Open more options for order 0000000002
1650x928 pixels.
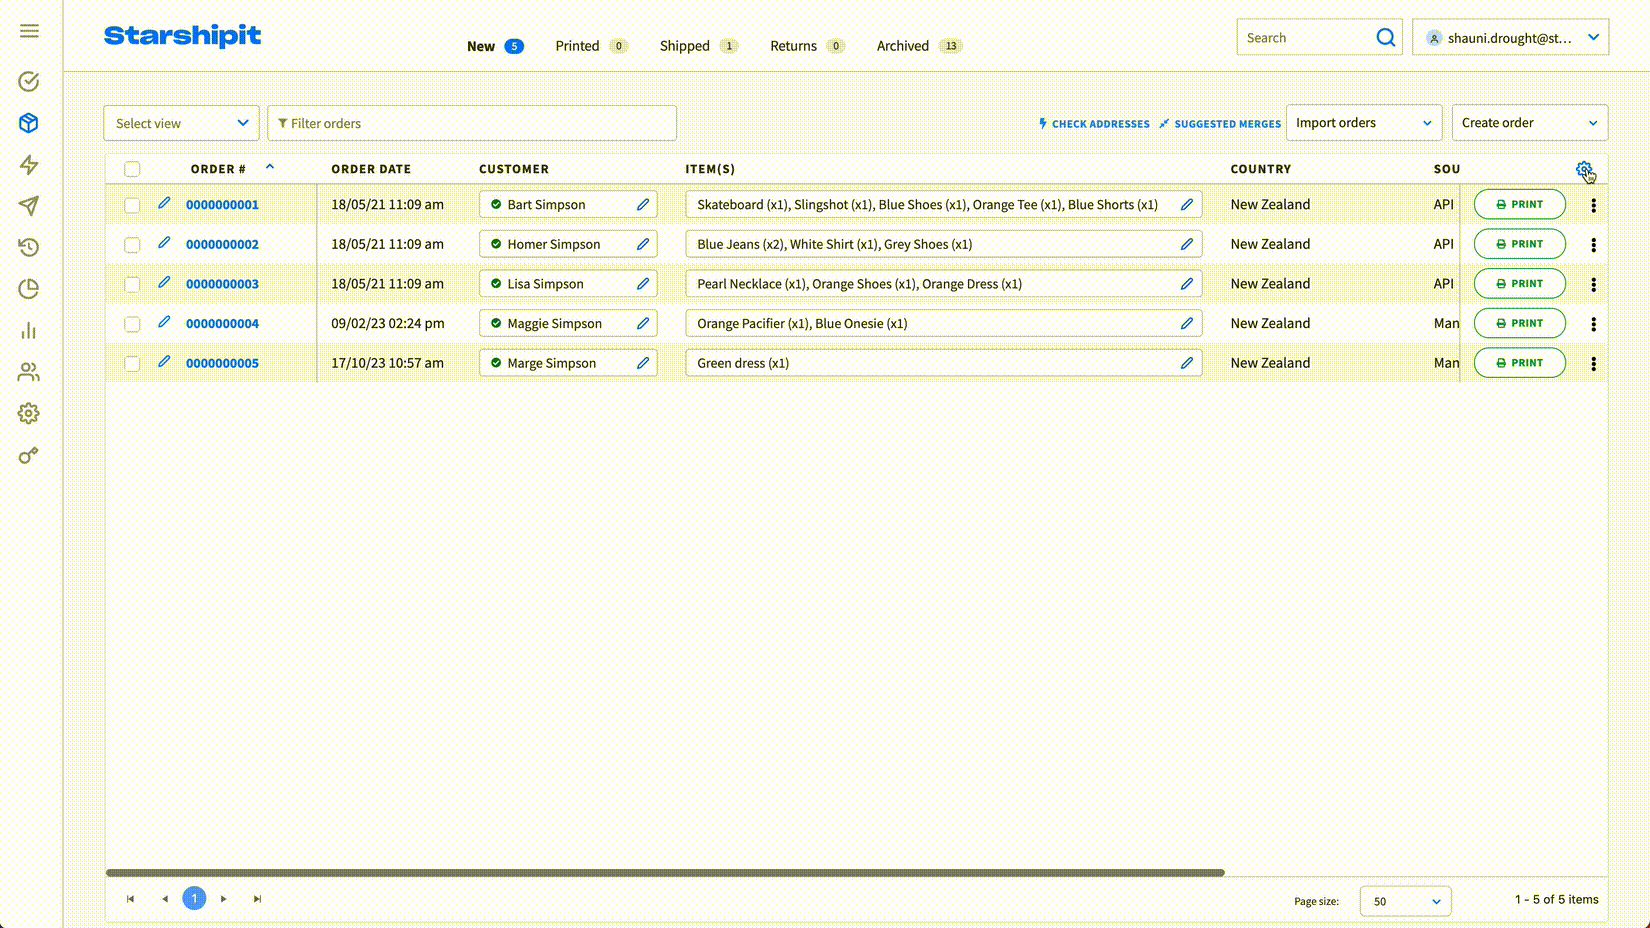click(x=1593, y=245)
